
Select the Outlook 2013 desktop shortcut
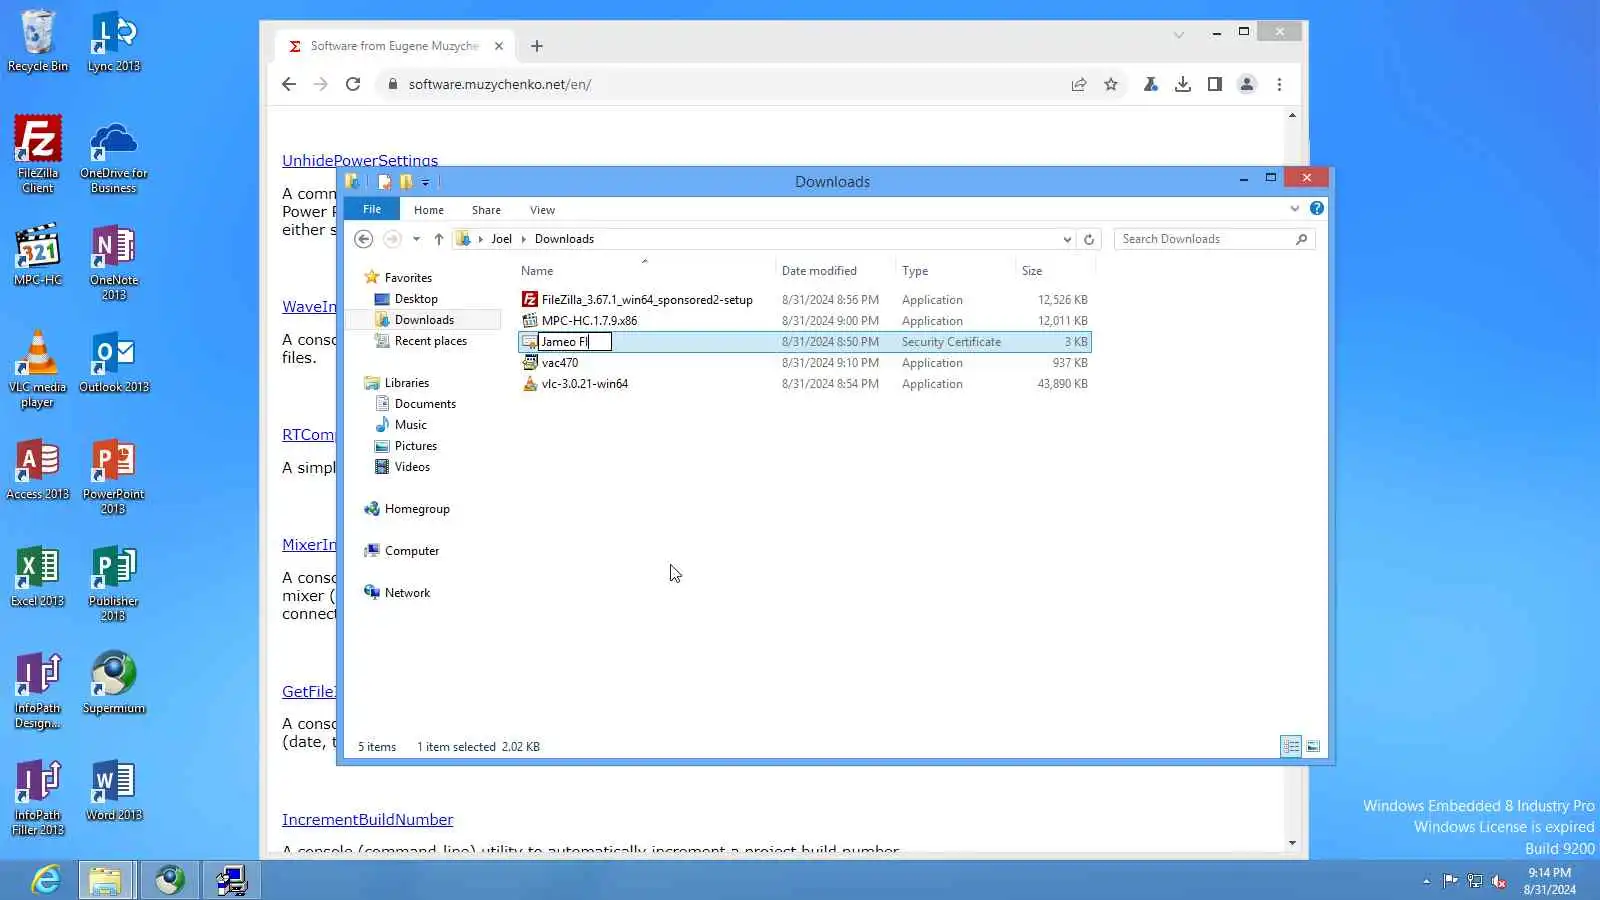pos(114,363)
